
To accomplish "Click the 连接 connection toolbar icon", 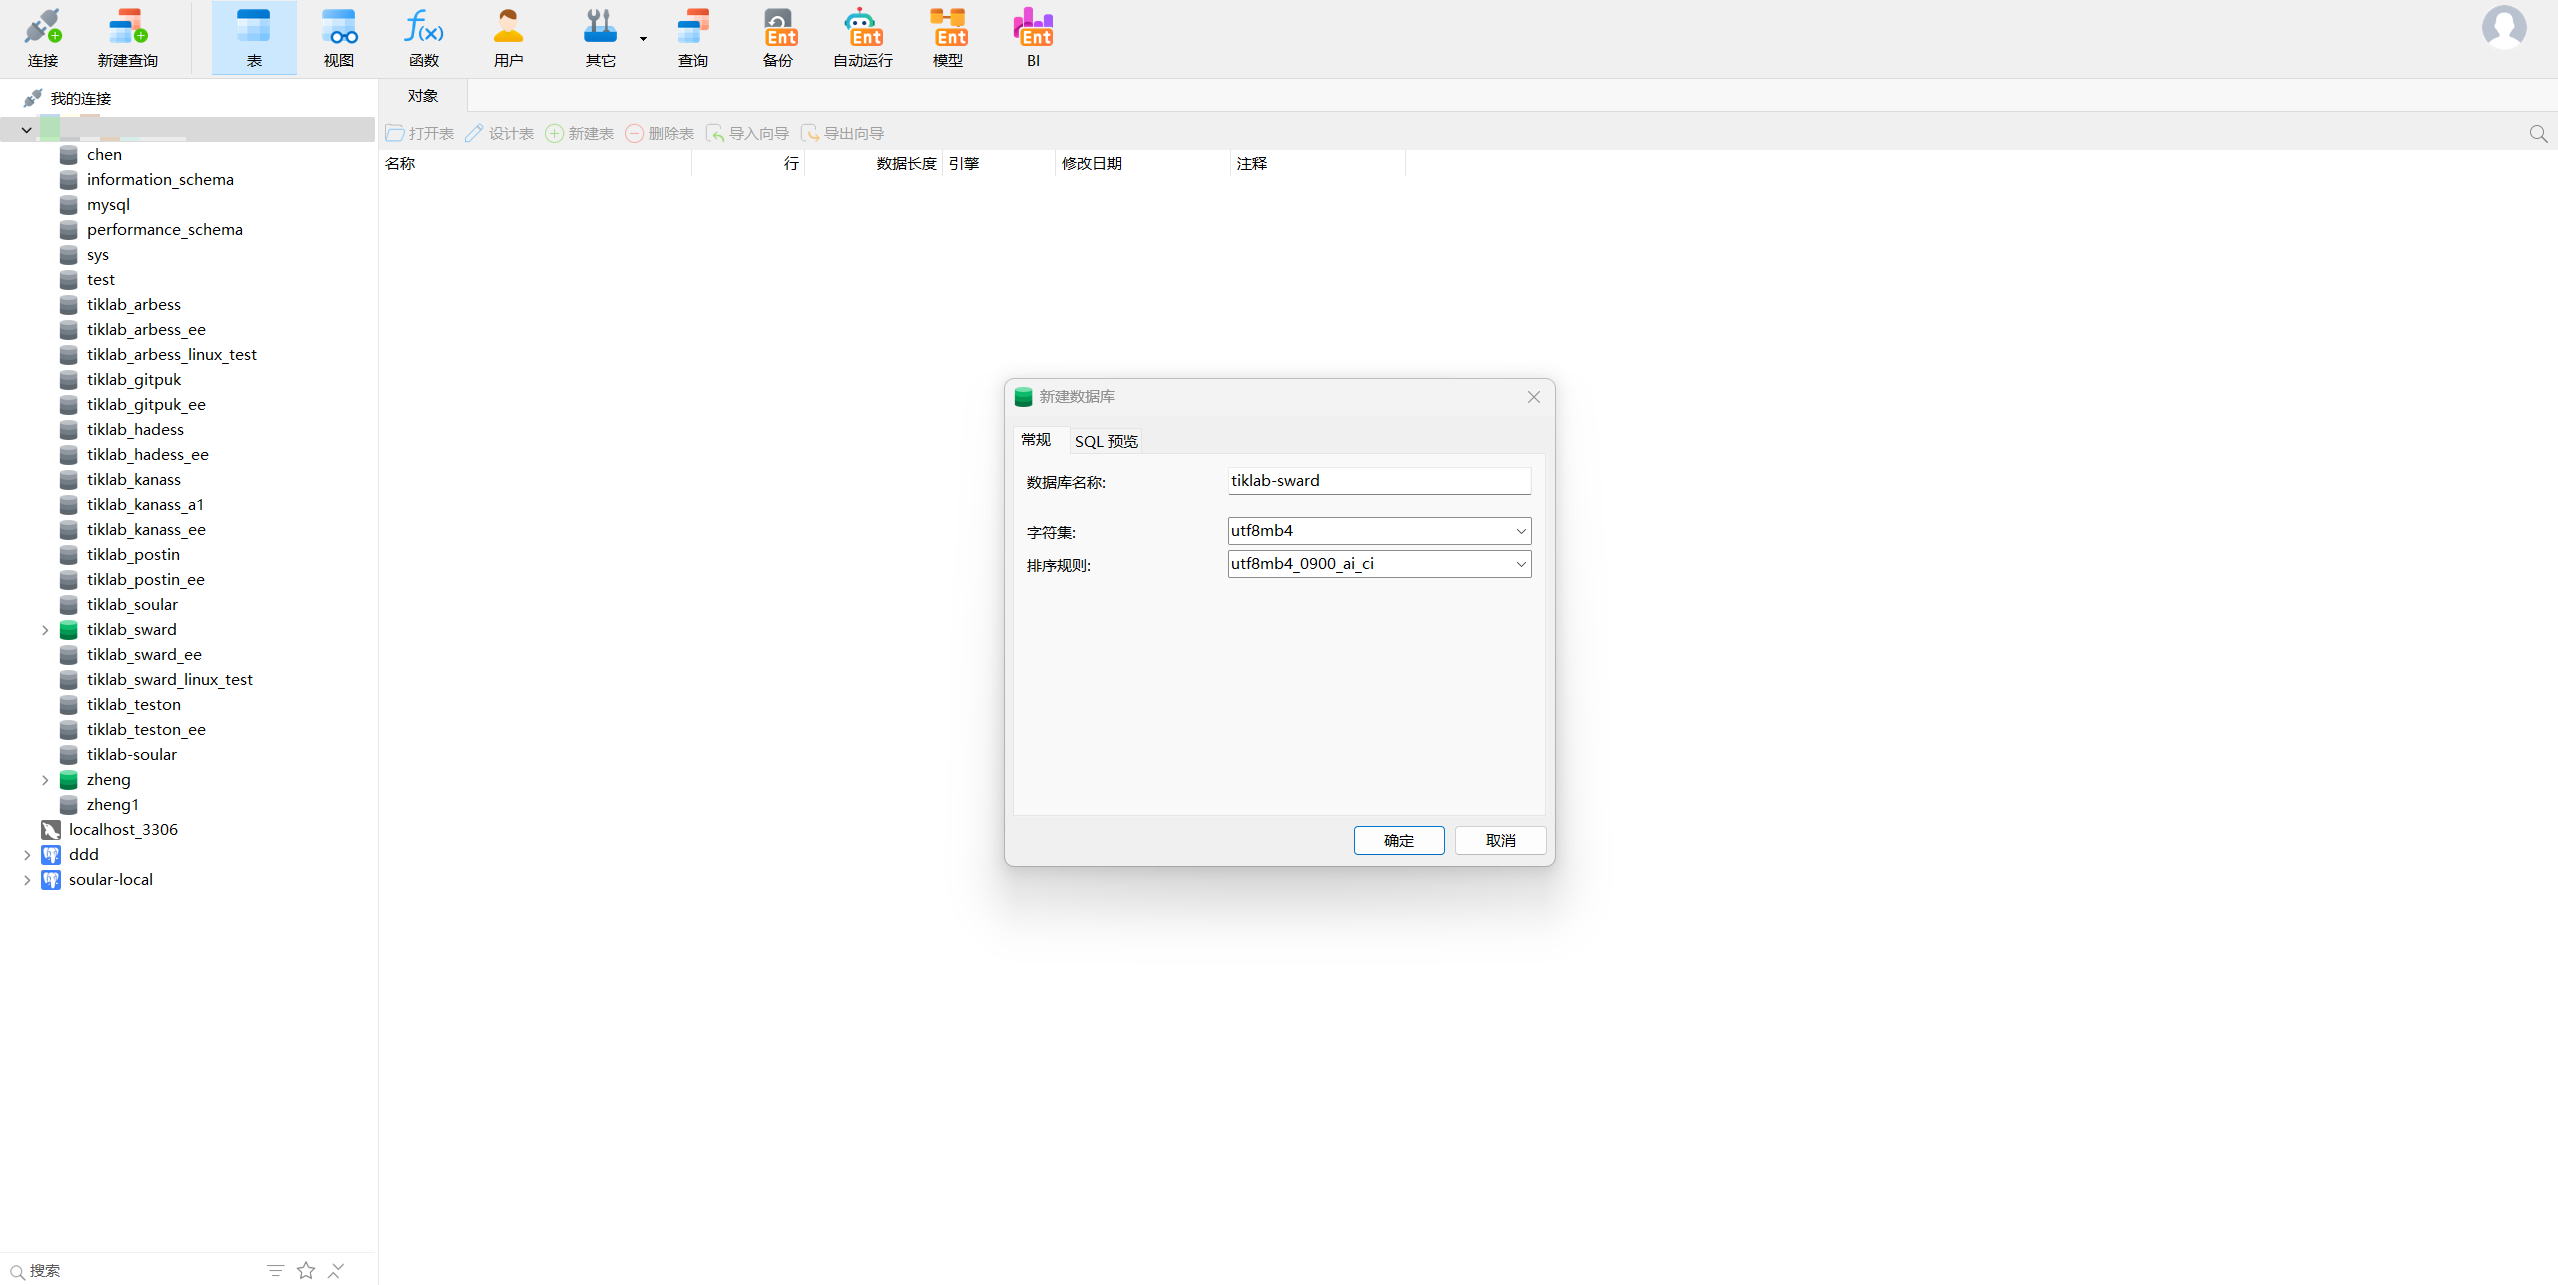I will coord(42,38).
